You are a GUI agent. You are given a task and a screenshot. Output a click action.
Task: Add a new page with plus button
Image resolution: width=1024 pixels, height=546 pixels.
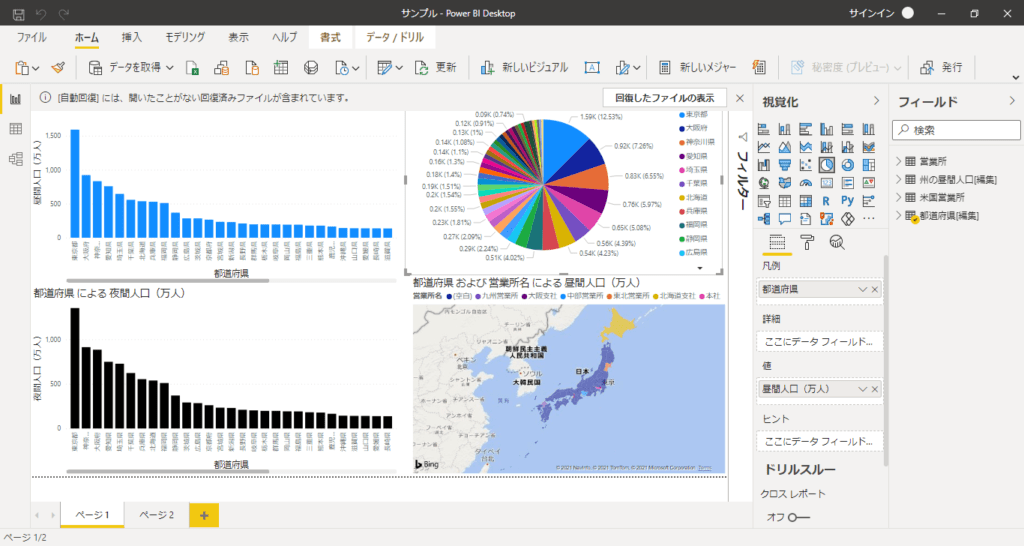[204, 515]
